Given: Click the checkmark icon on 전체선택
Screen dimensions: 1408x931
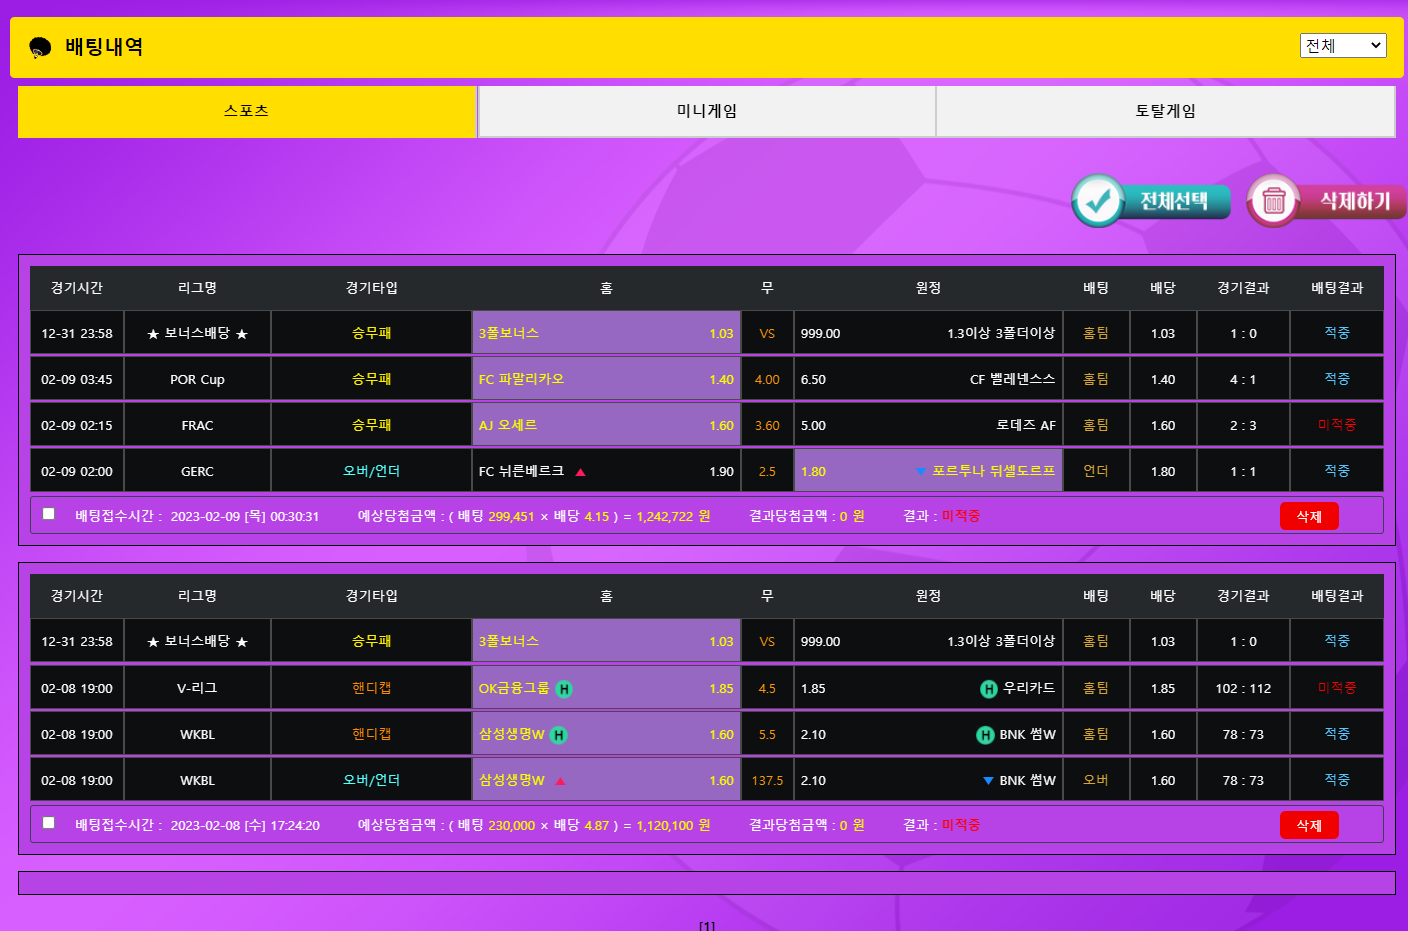Looking at the screenshot, I should click(x=1098, y=201).
